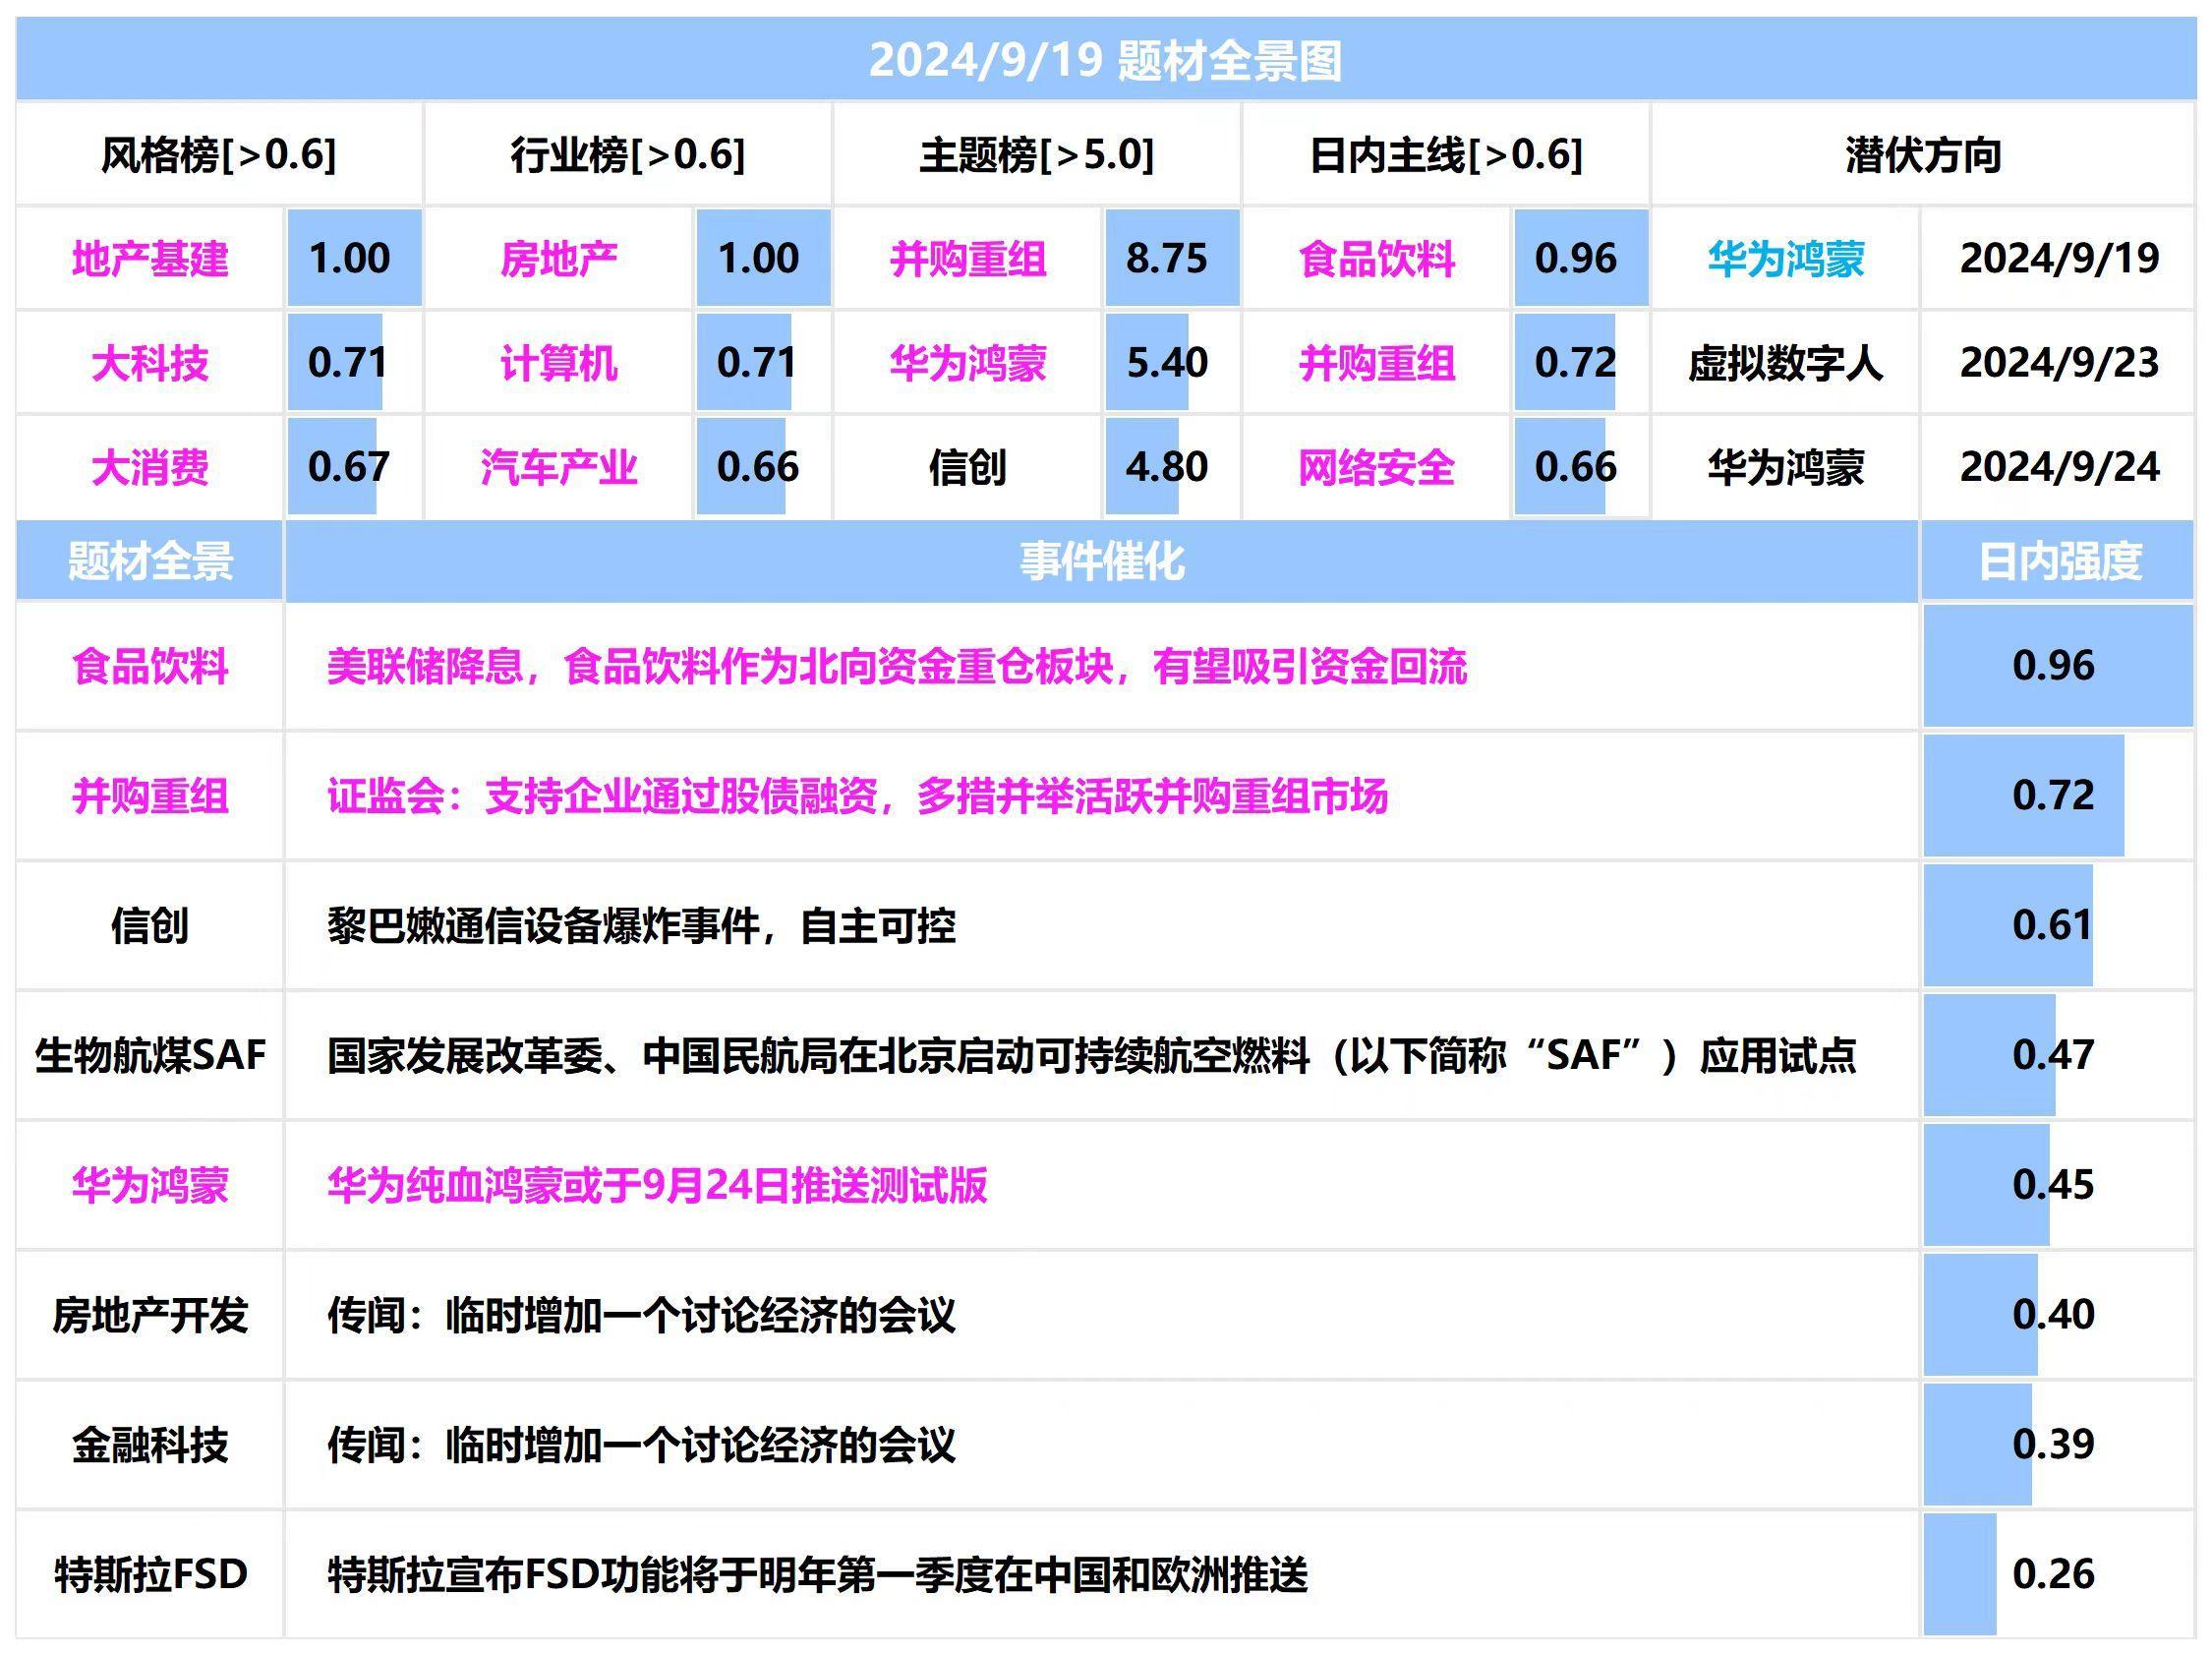Viewport: 2212px width, 1654px height.
Task: Select the '事件催化' section header
Action: coord(1102,561)
